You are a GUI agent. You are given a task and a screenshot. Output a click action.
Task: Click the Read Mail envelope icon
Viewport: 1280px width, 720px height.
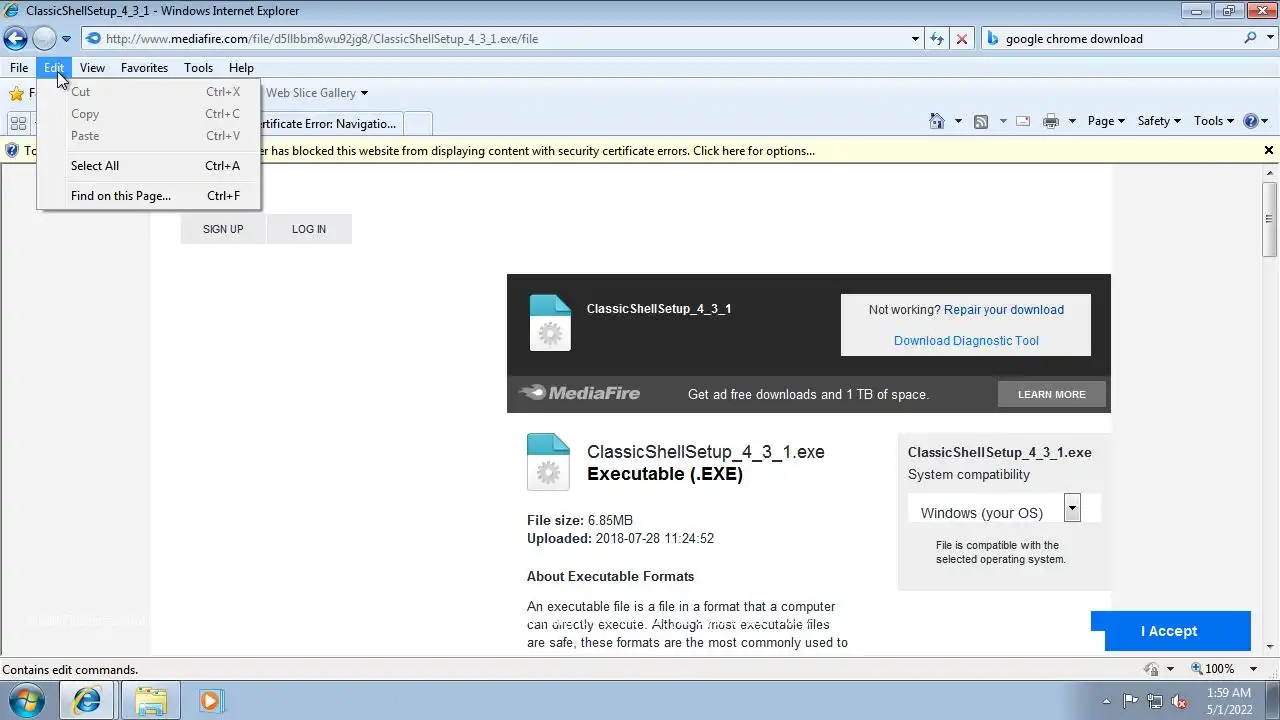1023,121
